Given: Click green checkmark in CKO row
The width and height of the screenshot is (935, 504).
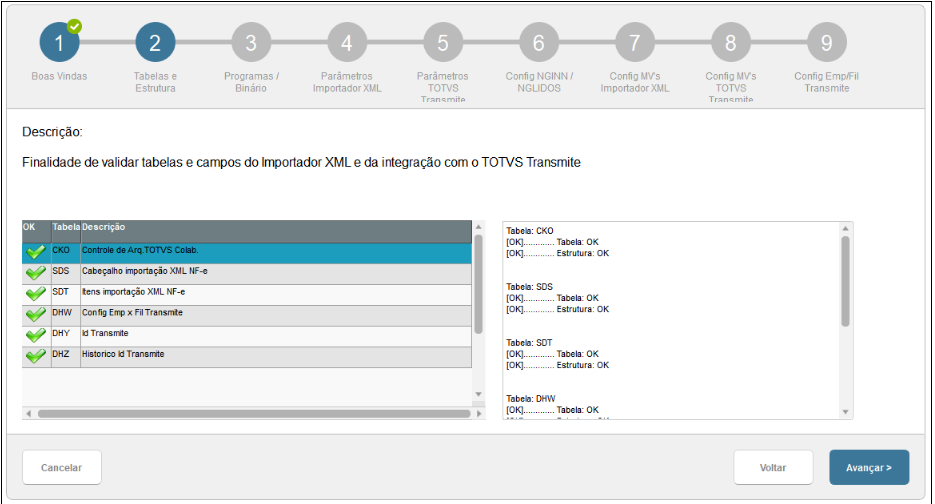Looking at the screenshot, I should point(36,252).
